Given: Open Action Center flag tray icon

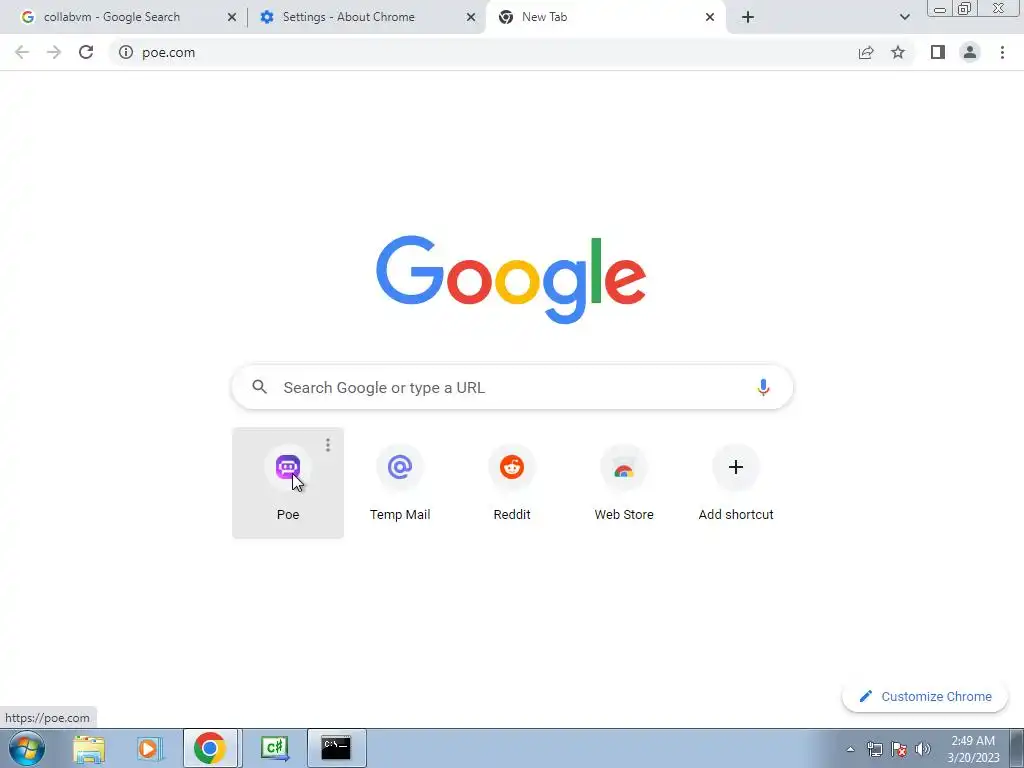Looking at the screenshot, I should (x=899, y=749).
